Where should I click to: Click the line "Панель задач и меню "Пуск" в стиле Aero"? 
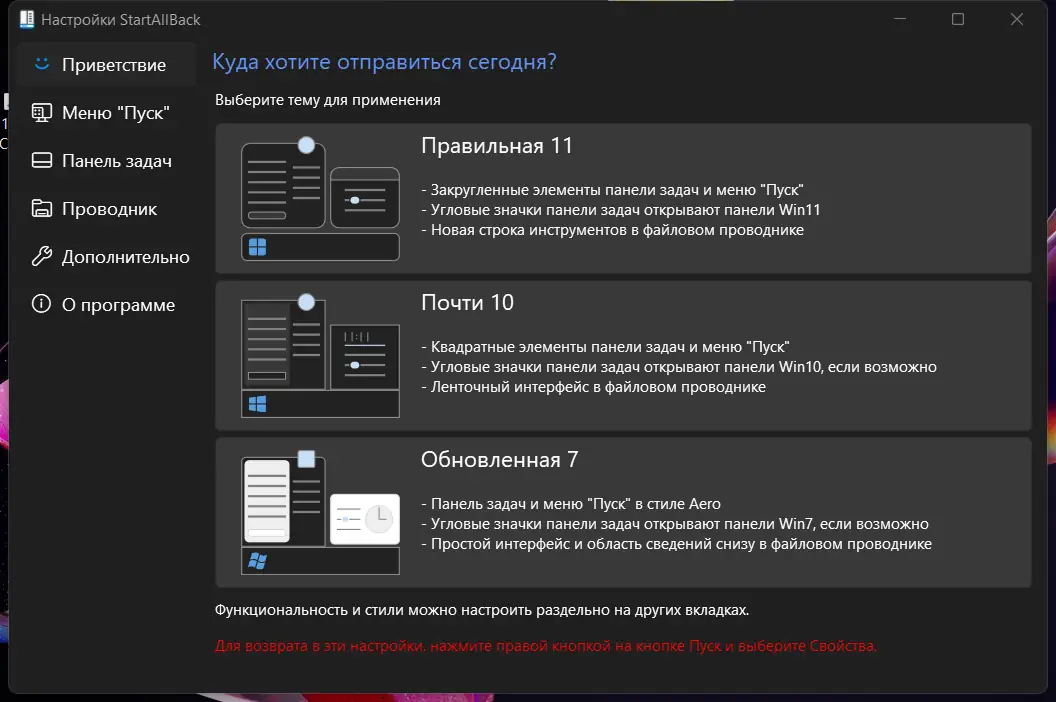click(570, 504)
